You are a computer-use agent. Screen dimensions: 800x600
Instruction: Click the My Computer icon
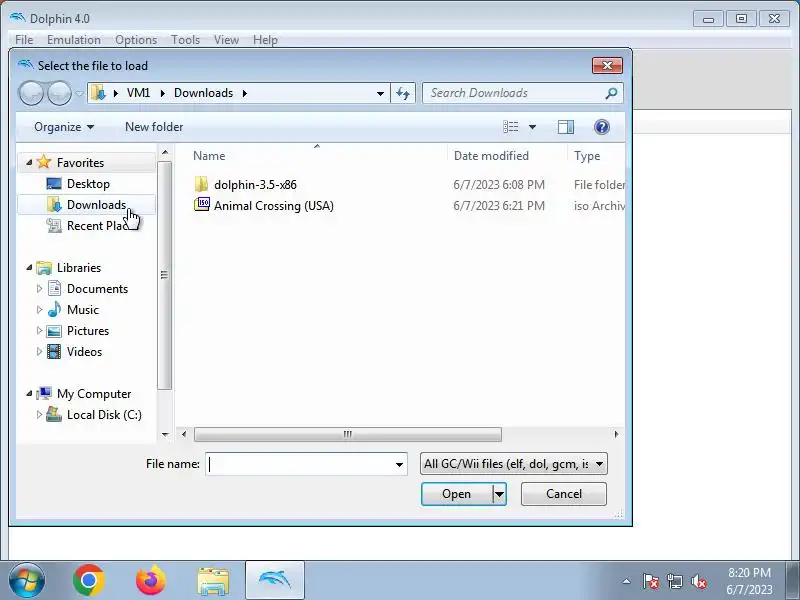[44, 393]
